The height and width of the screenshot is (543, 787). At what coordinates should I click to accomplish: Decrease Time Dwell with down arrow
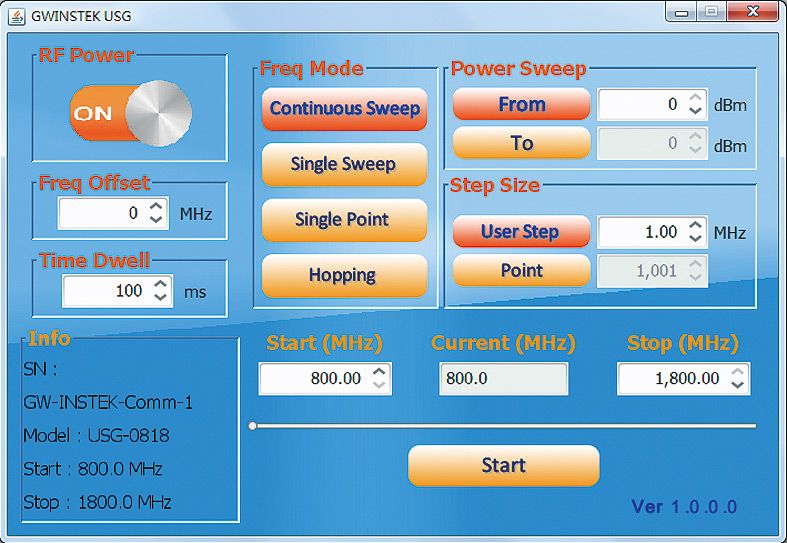pyautogui.click(x=161, y=297)
